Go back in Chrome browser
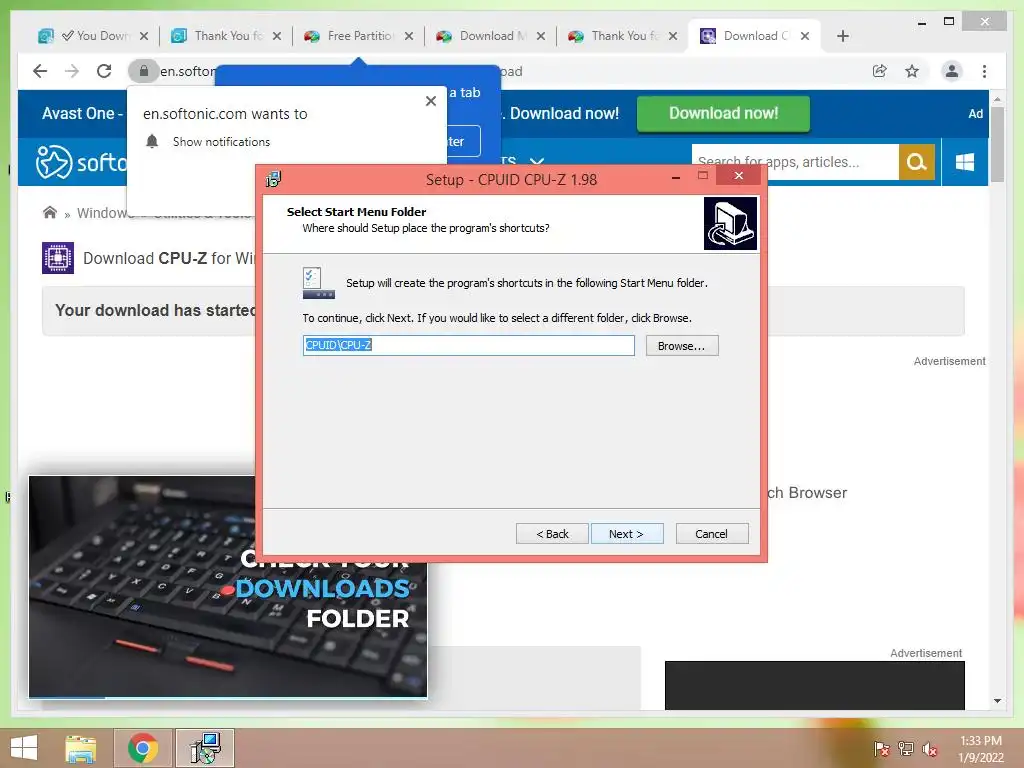 (40, 71)
